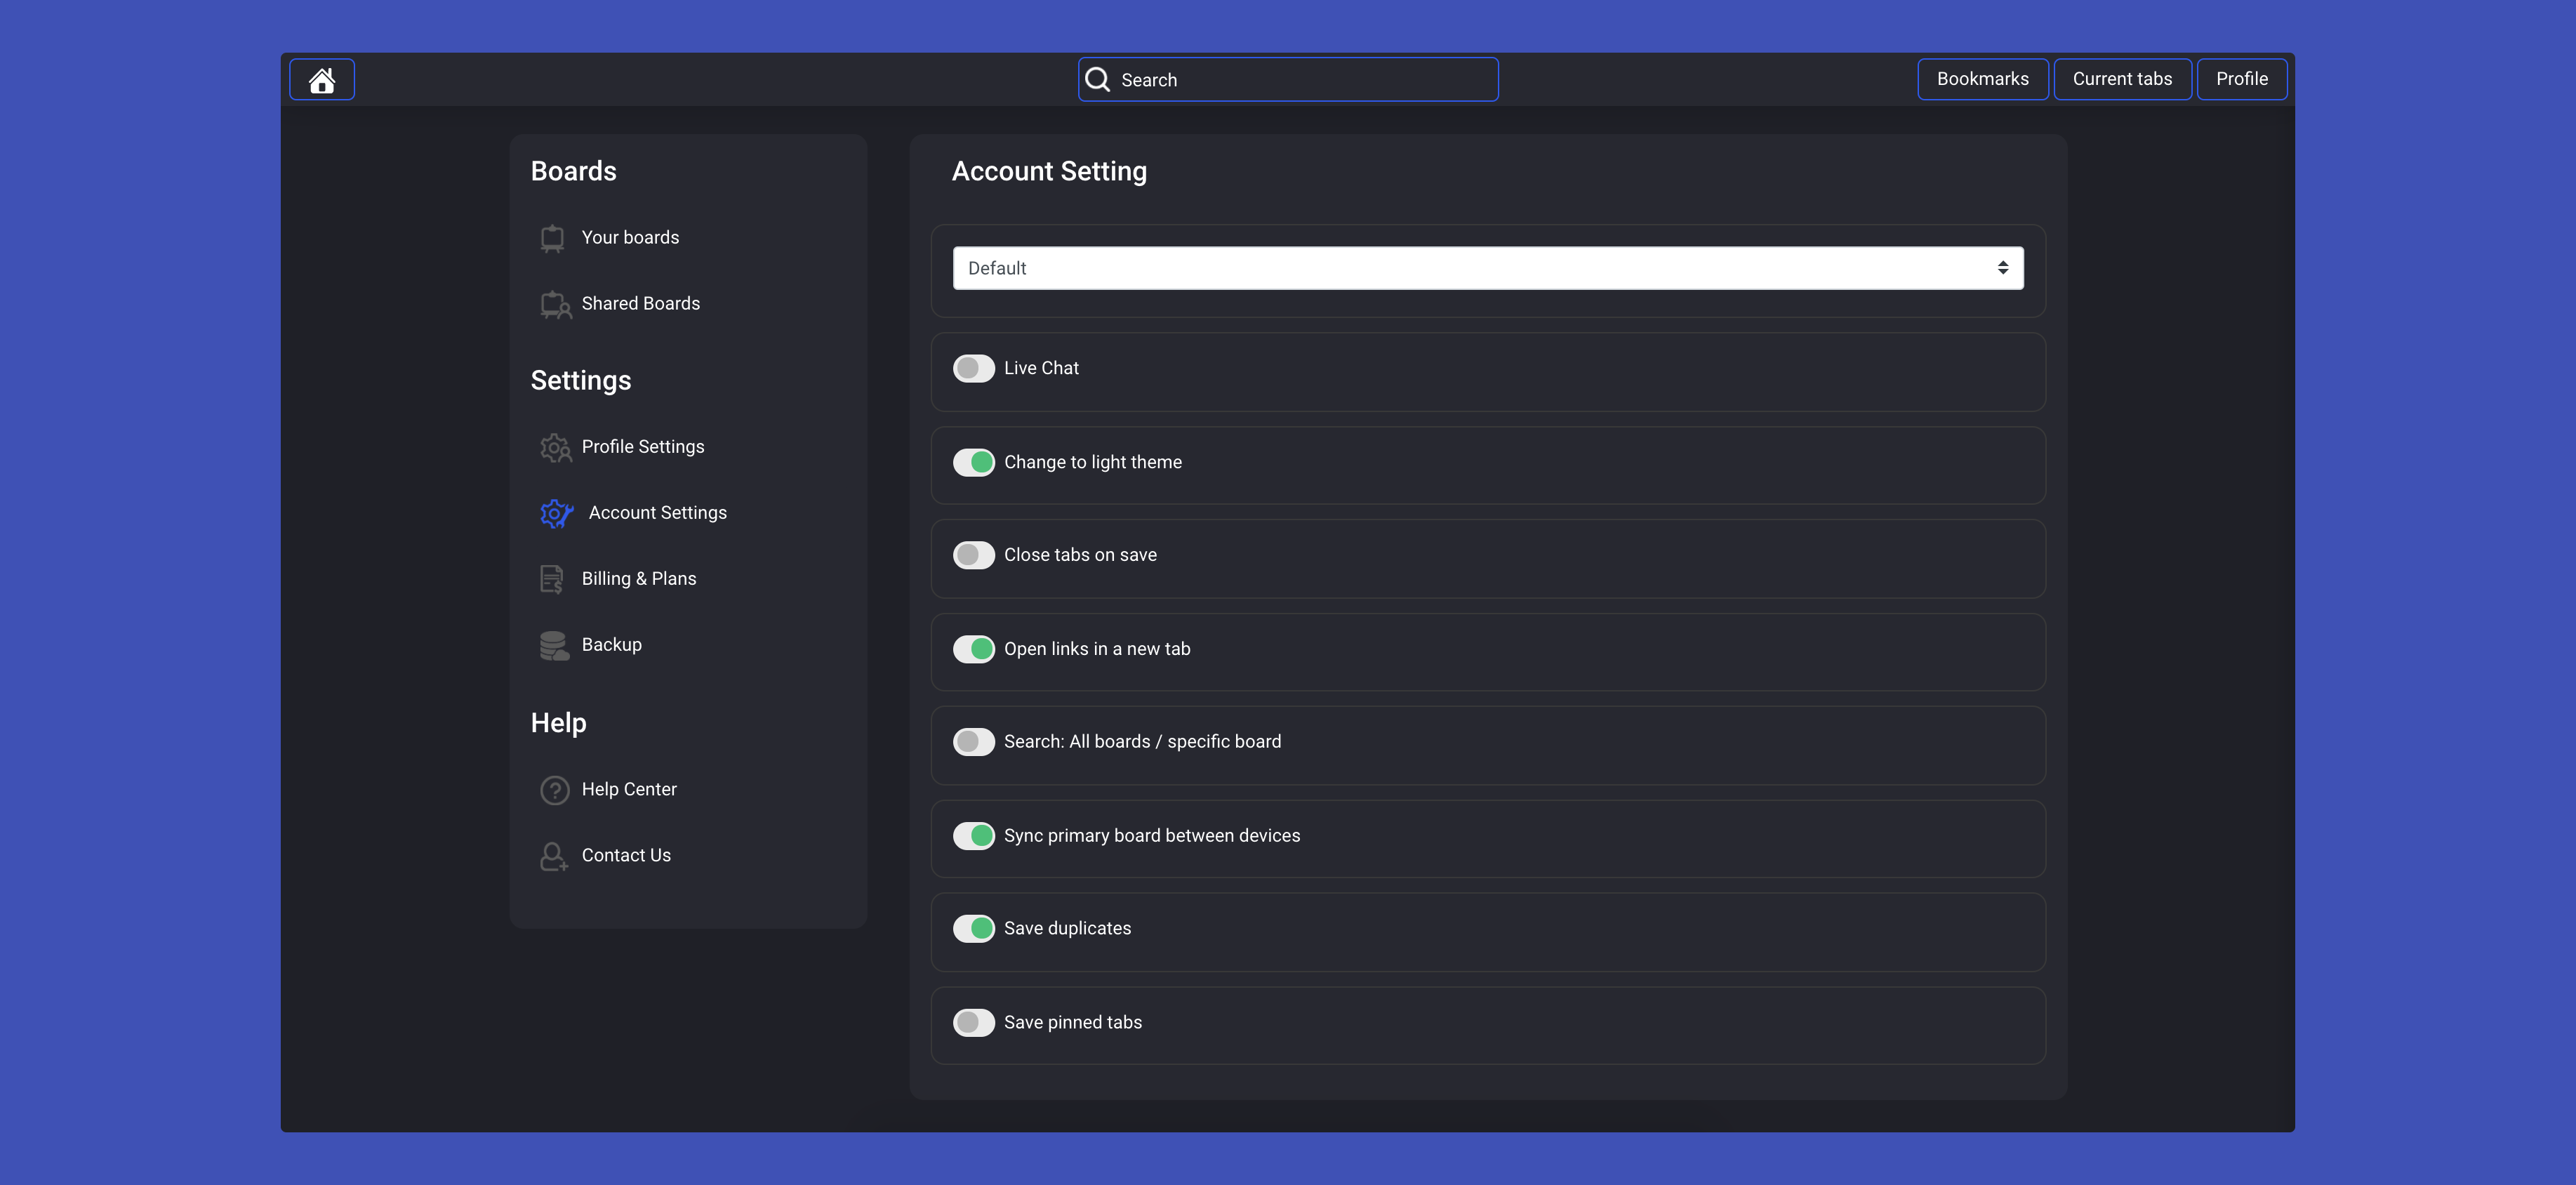
Task: Click the Help section heading
Action: [x=558, y=723]
